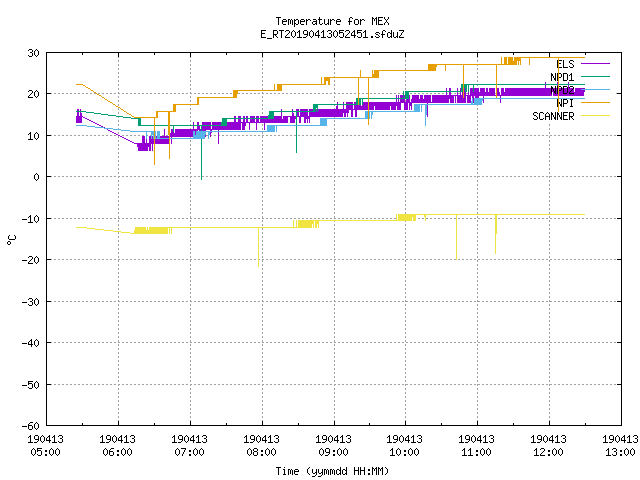Screen dimensions: 640x480
Task: Click the yellow SCANNER spike near 08:00
Action: pyautogui.click(x=258, y=247)
